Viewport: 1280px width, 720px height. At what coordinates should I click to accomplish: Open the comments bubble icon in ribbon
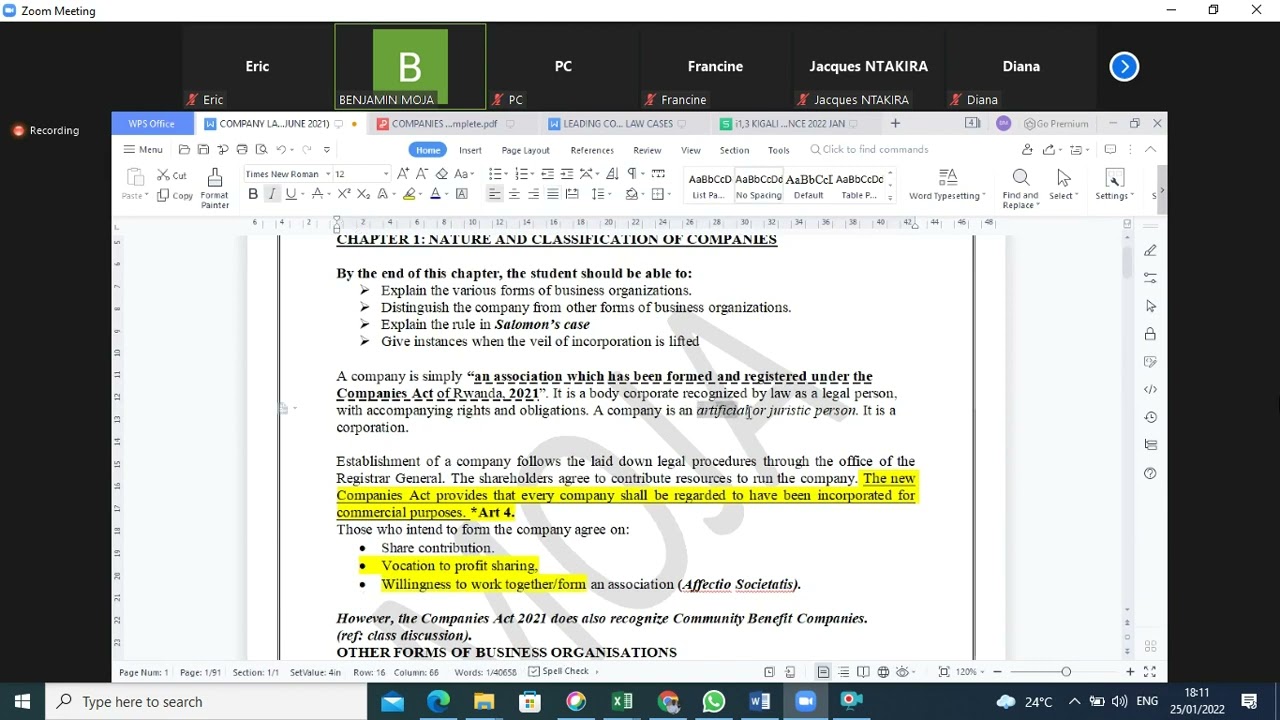[x=1110, y=150]
